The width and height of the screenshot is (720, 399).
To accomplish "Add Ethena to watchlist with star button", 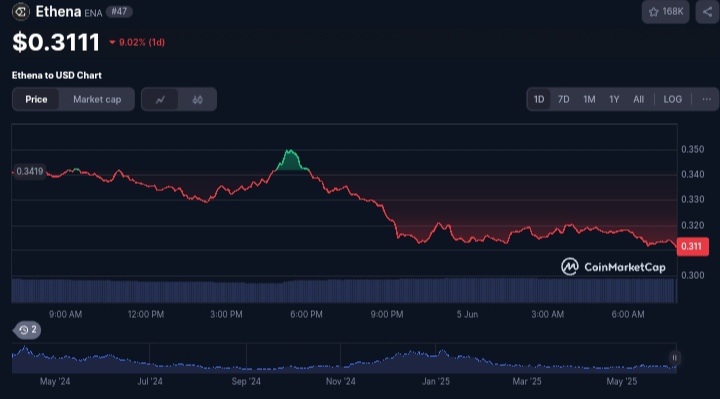I will point(665,12).
